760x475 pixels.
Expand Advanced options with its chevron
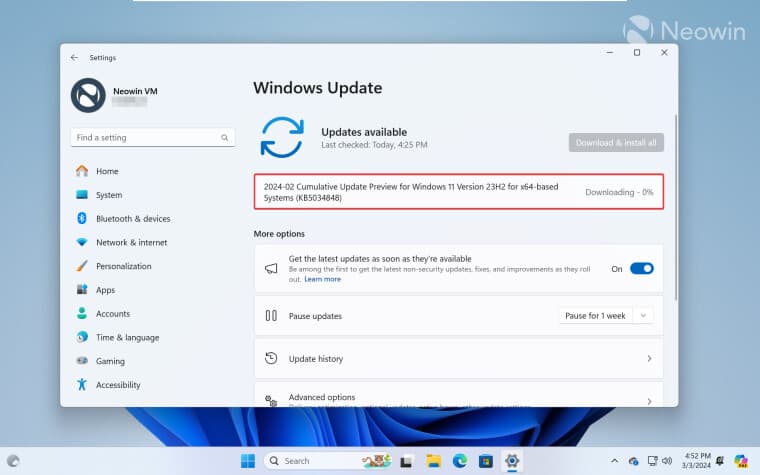[x=649, y=401]
